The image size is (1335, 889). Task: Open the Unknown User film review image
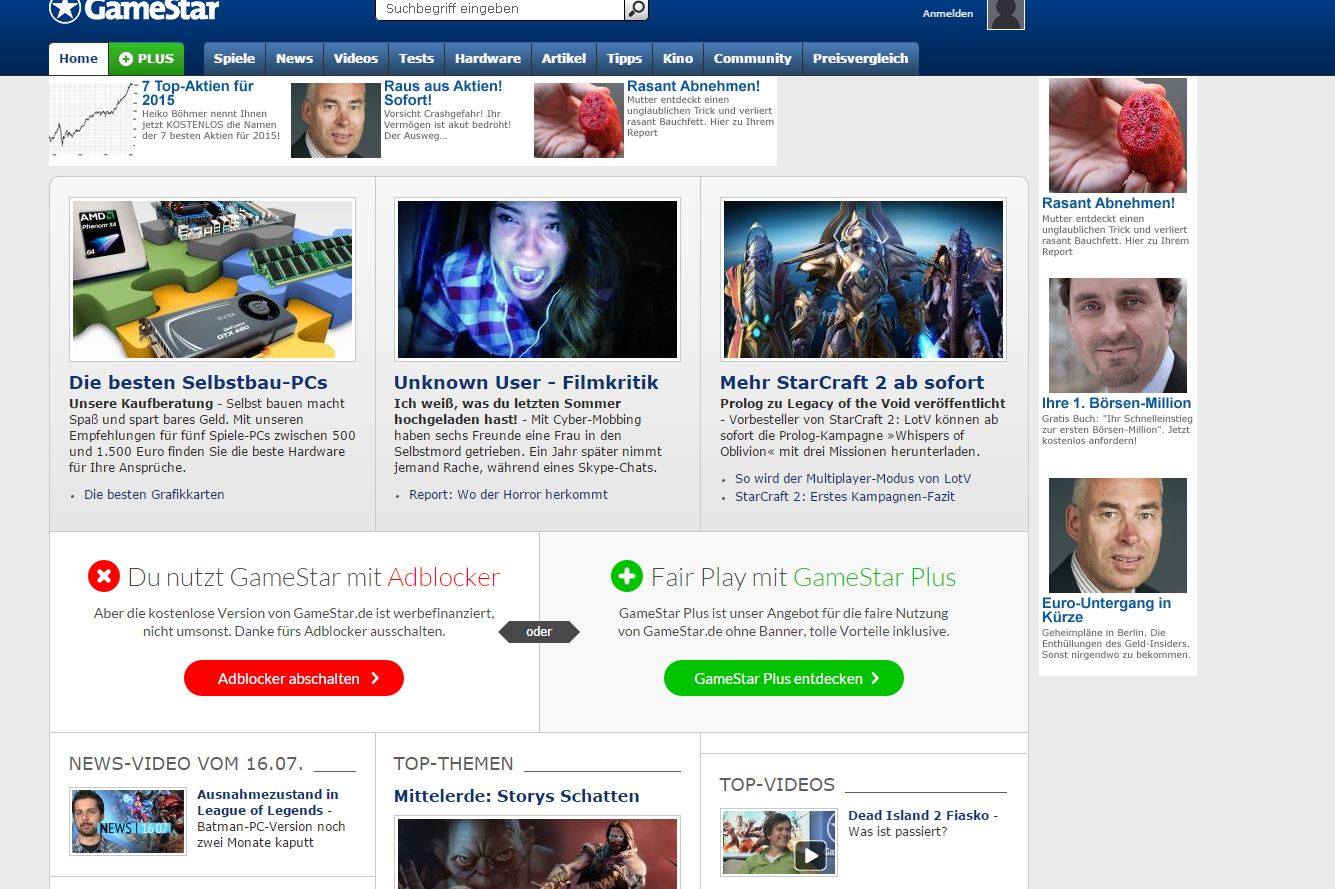(537, 280)
